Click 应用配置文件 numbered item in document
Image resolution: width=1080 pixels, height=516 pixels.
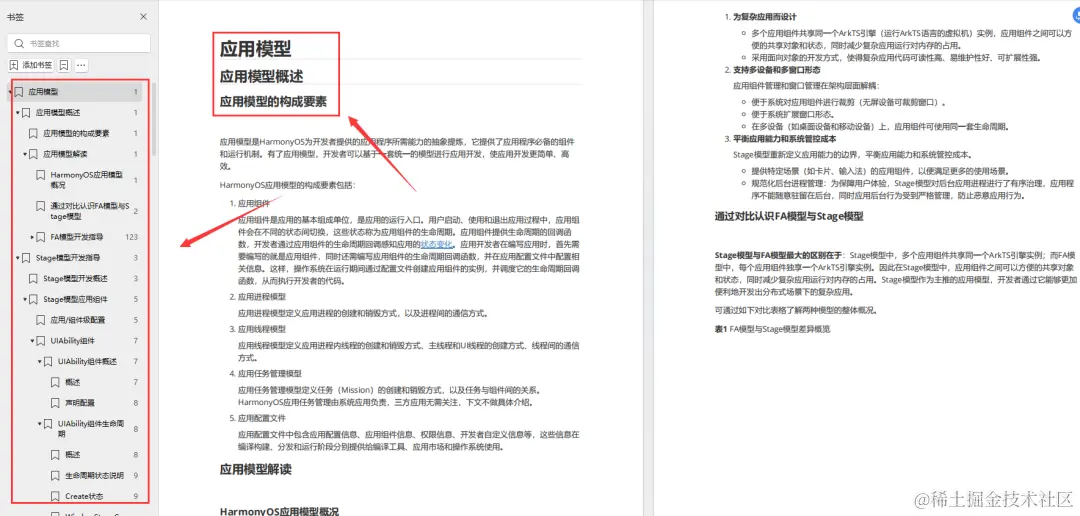click(261, 417)
